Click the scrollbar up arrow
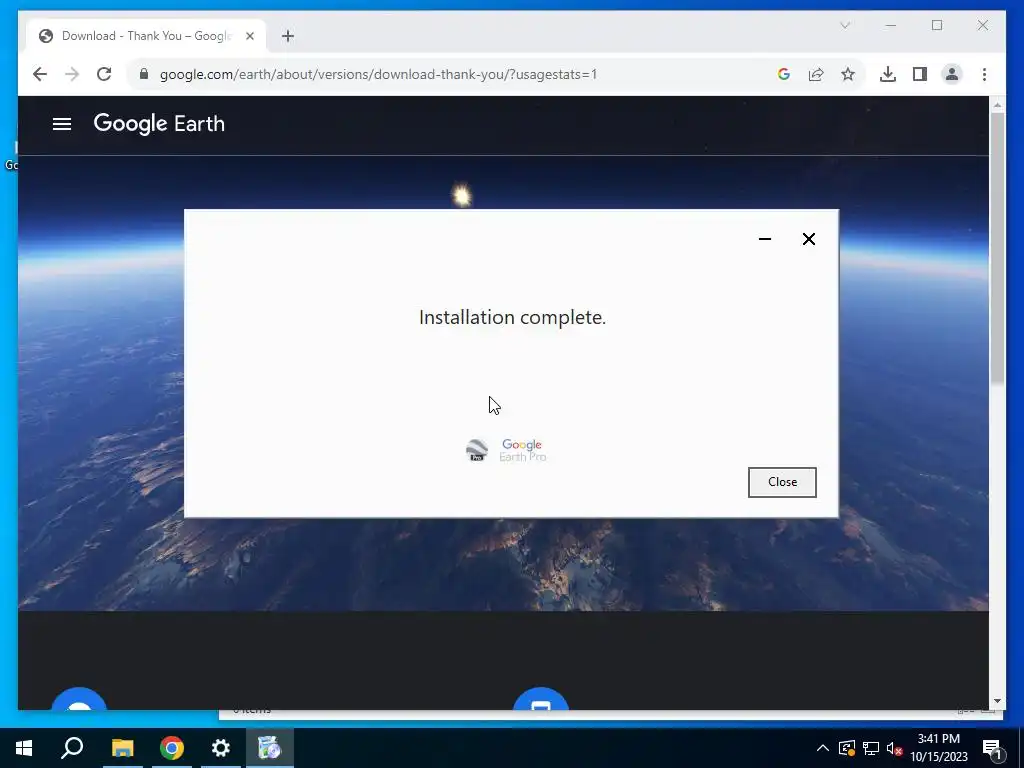 click(x=997, y=104)
